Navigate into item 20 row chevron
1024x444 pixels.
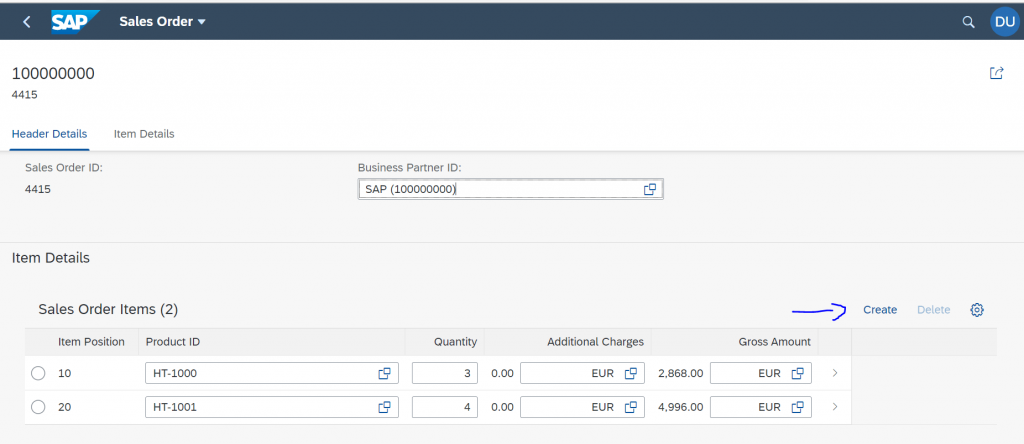click(835, 407)
